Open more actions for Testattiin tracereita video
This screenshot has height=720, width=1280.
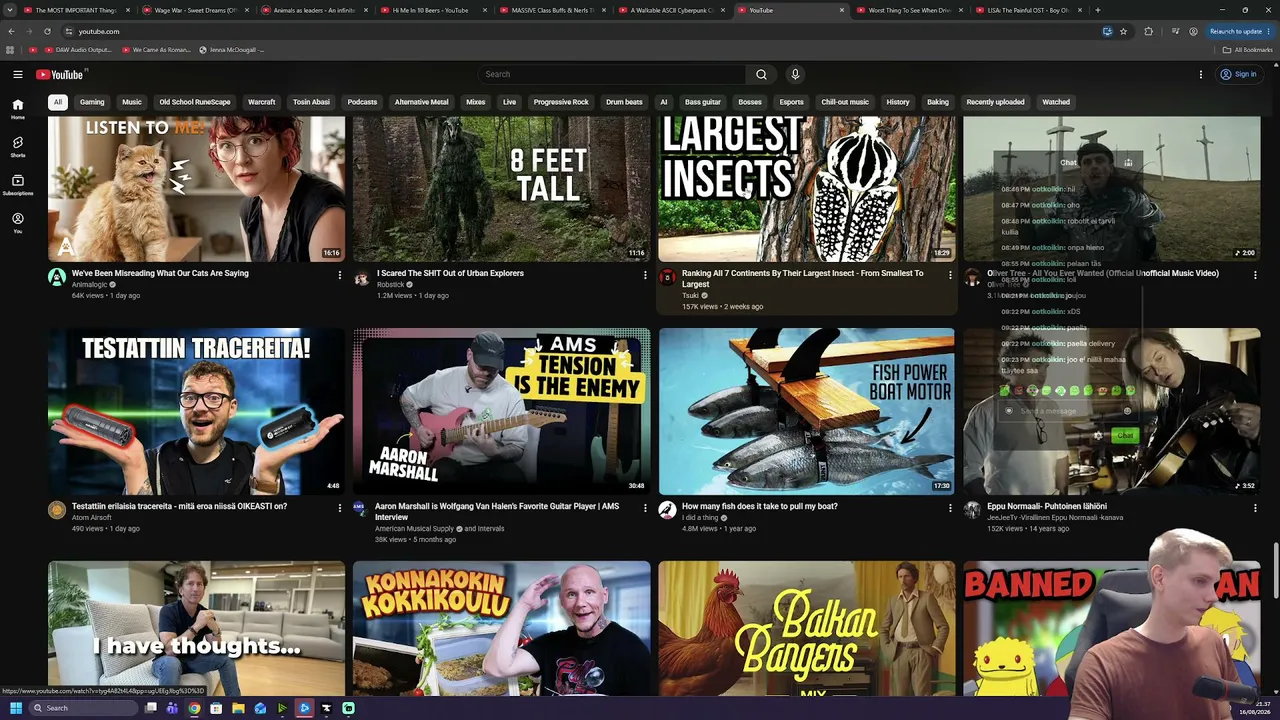[339, 507]
